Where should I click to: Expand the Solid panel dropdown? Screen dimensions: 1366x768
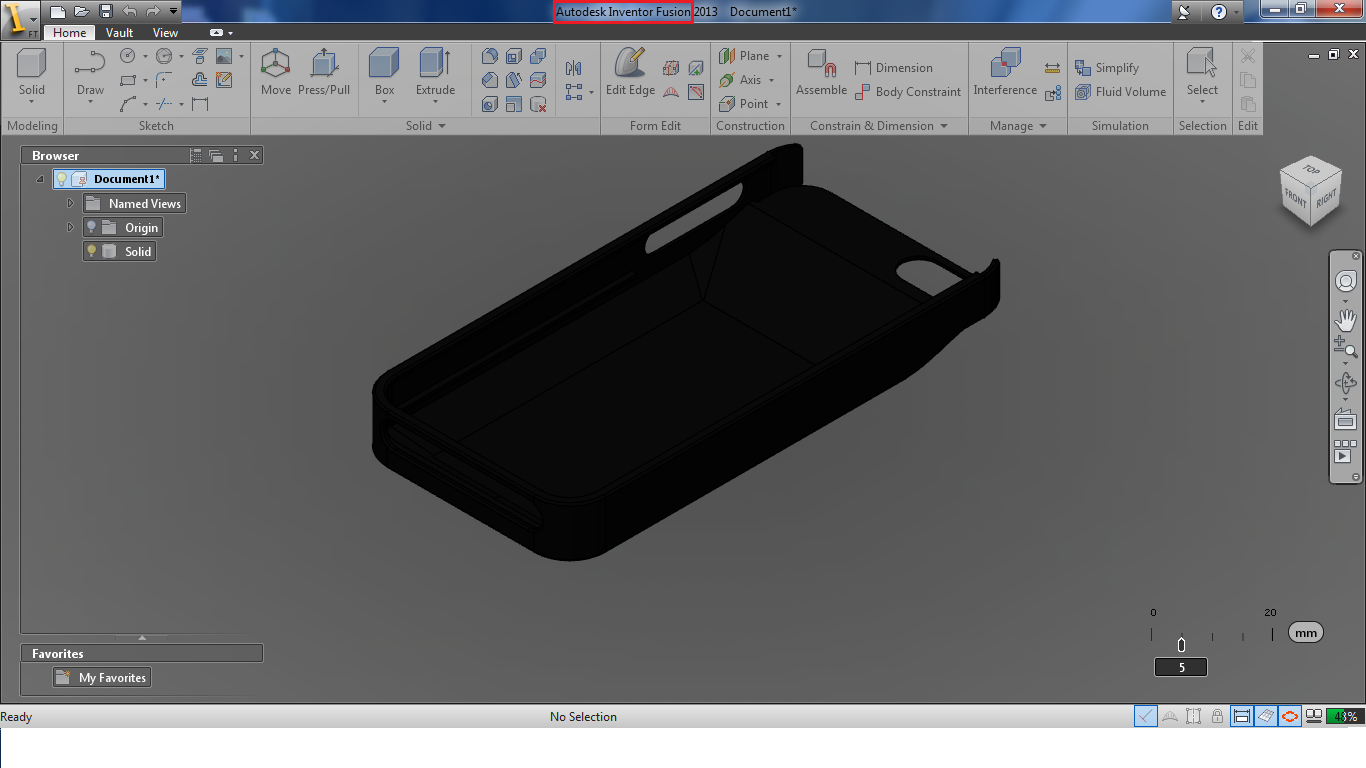442,126
